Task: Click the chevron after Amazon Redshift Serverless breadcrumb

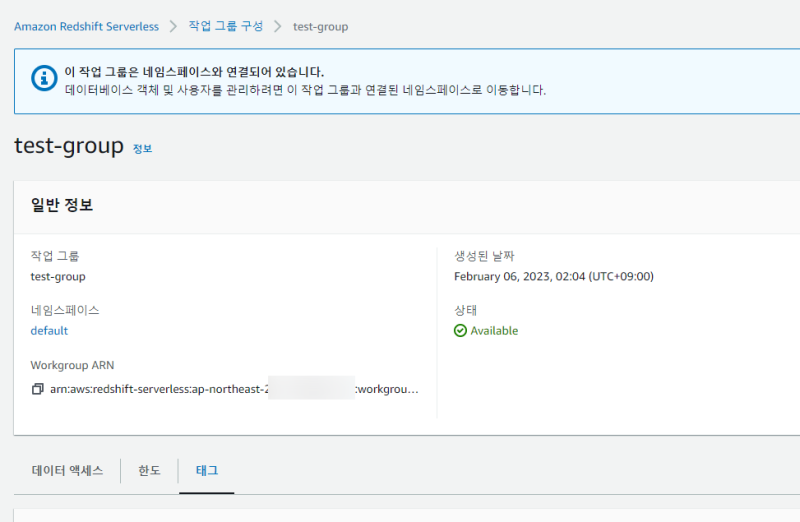Action: click(173, 27)
